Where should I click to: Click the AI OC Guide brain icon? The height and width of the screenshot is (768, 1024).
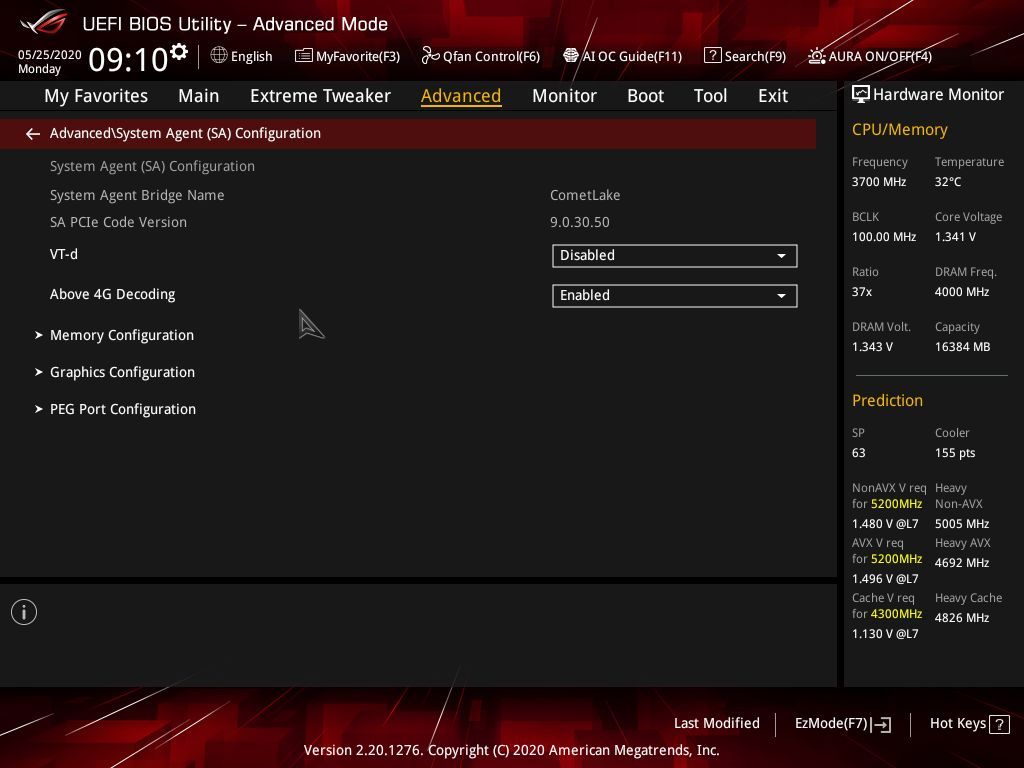(x=571, y=56)
